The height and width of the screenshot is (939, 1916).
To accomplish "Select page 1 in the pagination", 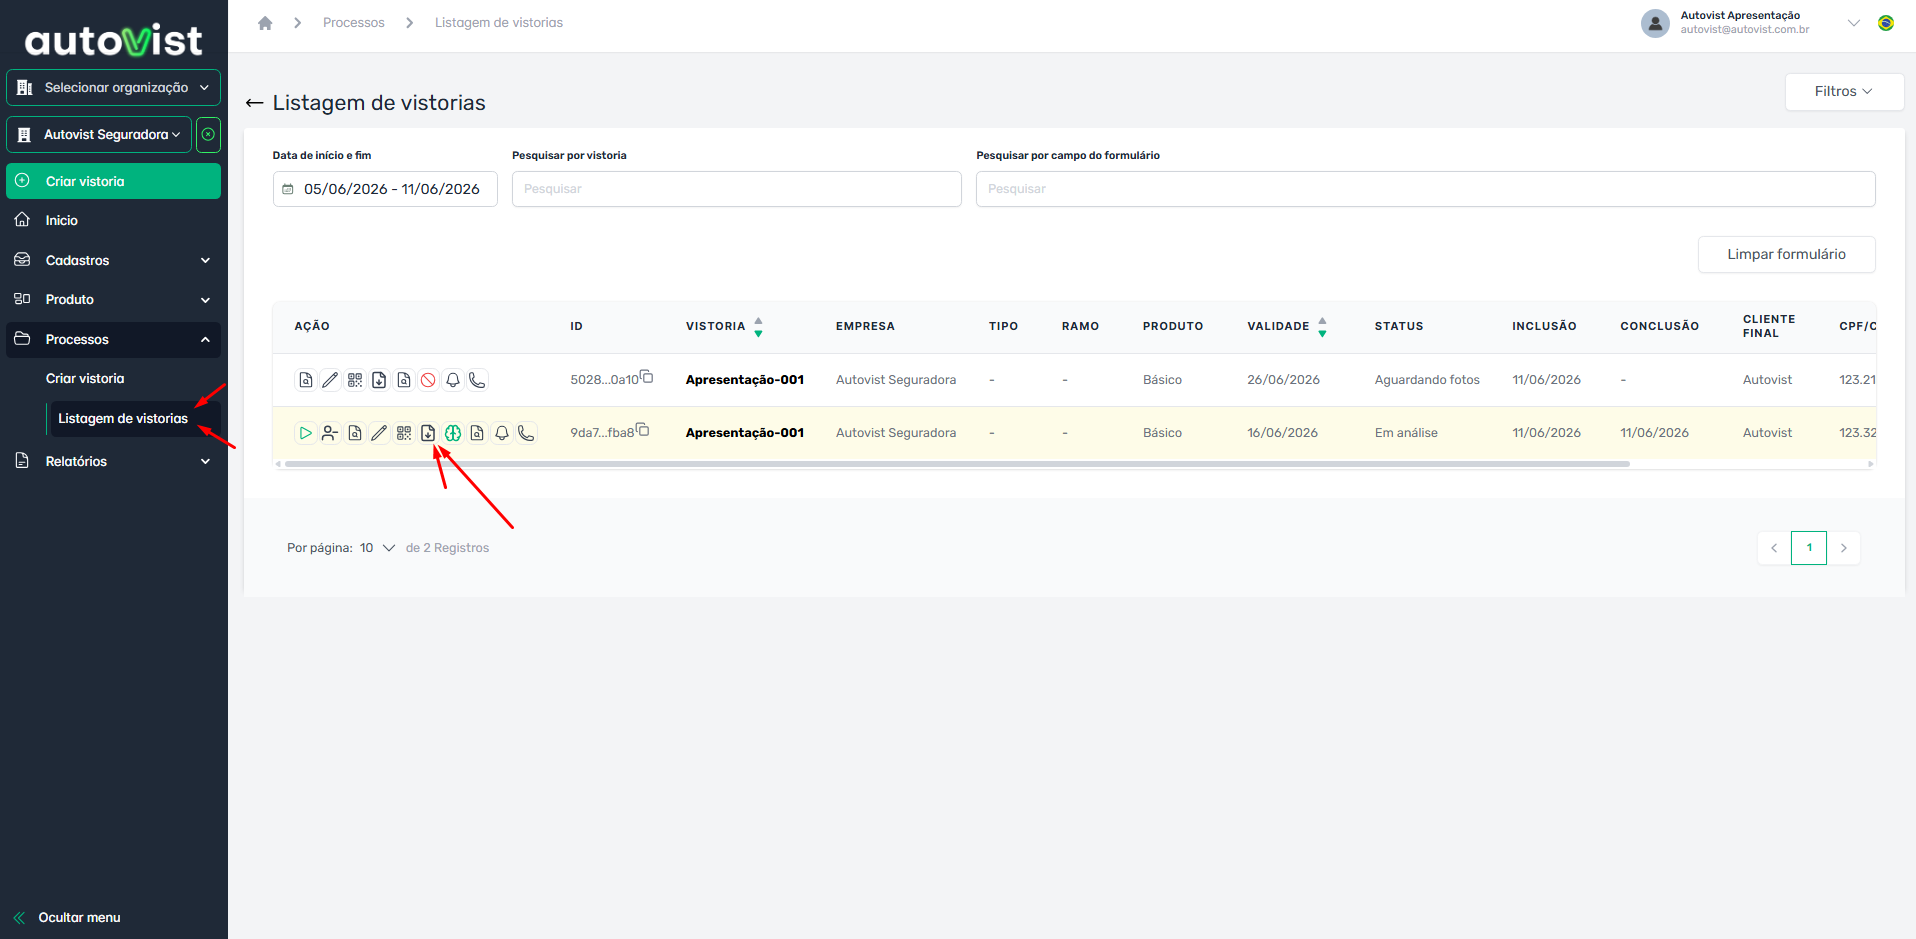I will click(x=1809, y=548).
